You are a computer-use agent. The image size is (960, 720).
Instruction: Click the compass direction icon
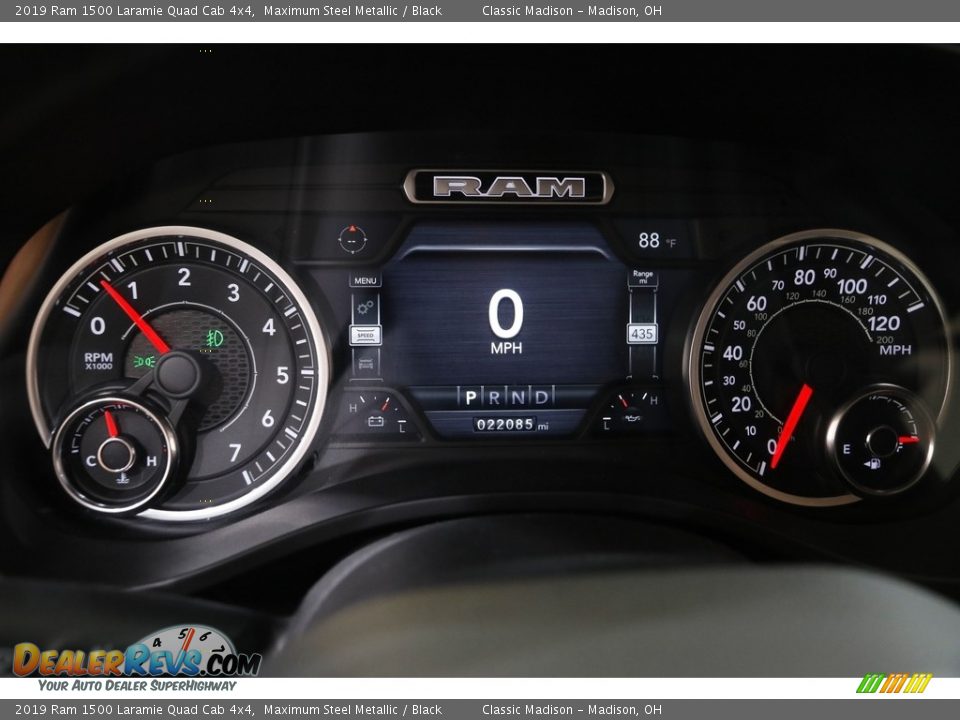(x=352, y=239)
